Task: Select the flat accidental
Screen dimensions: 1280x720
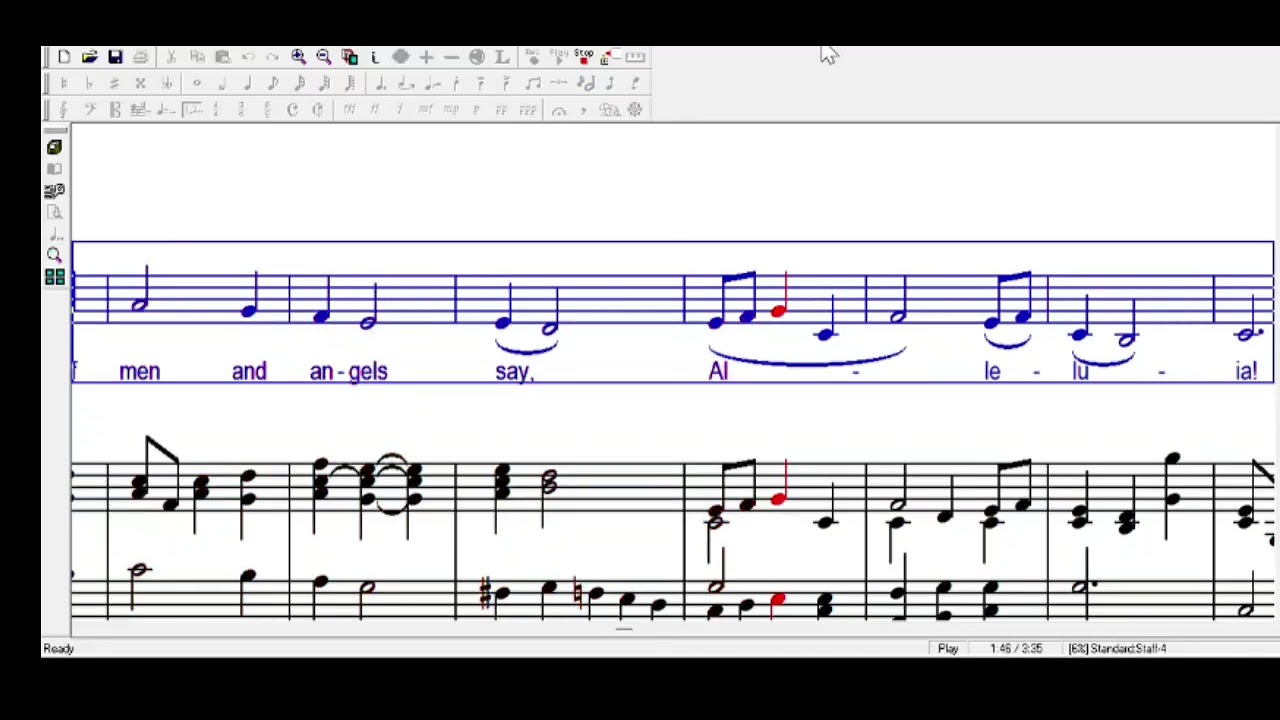Action: pos(88,83)
